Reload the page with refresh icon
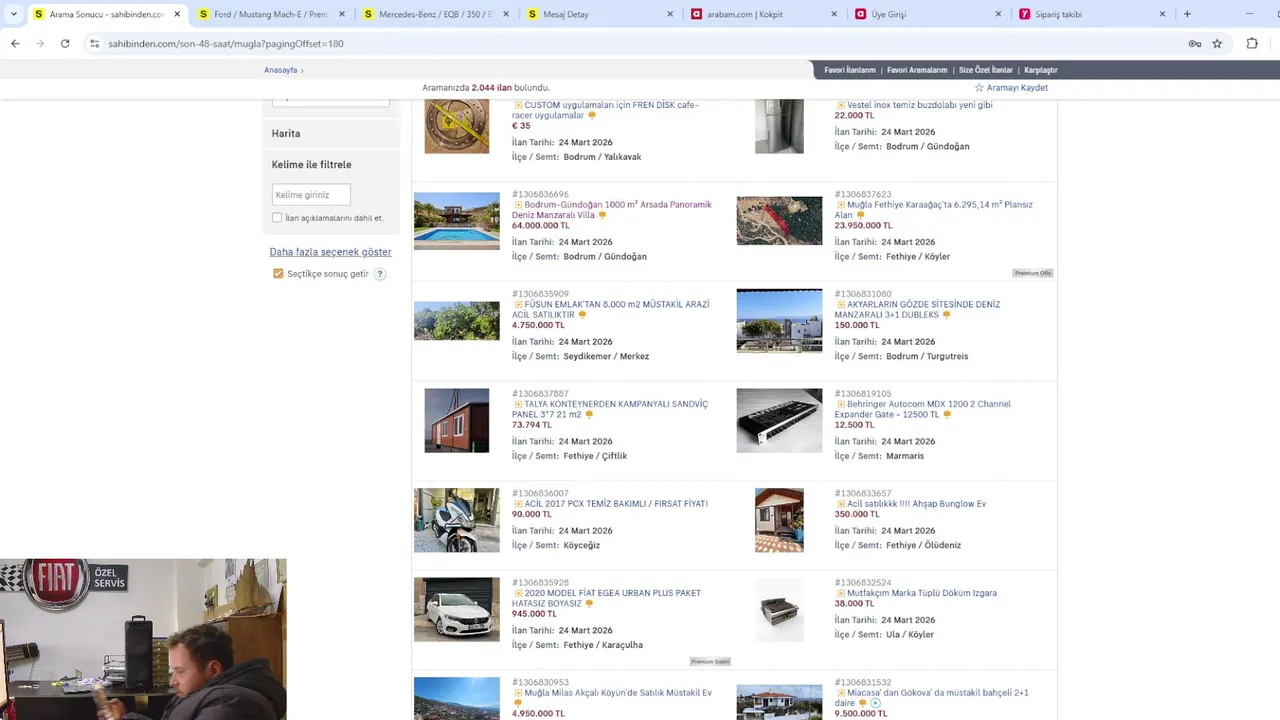The image size is (1280, 720). point(65,44)
